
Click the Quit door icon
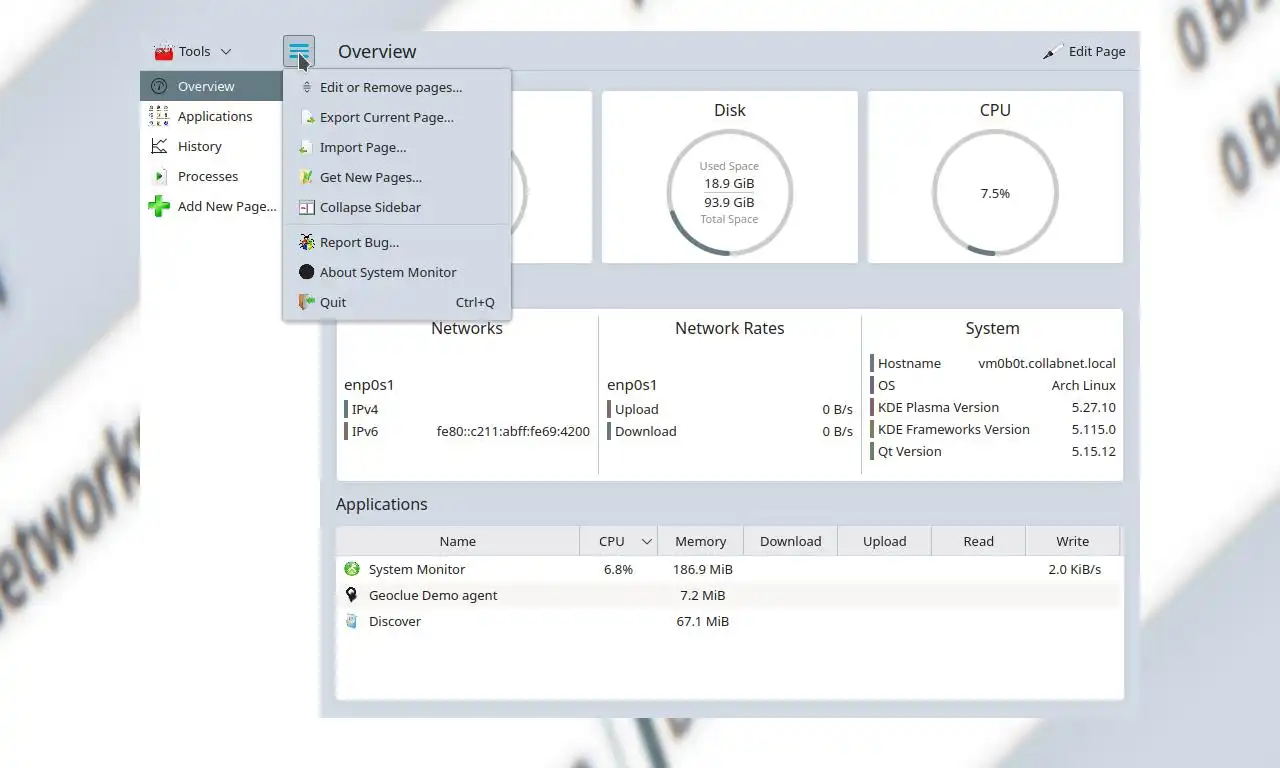306,302
